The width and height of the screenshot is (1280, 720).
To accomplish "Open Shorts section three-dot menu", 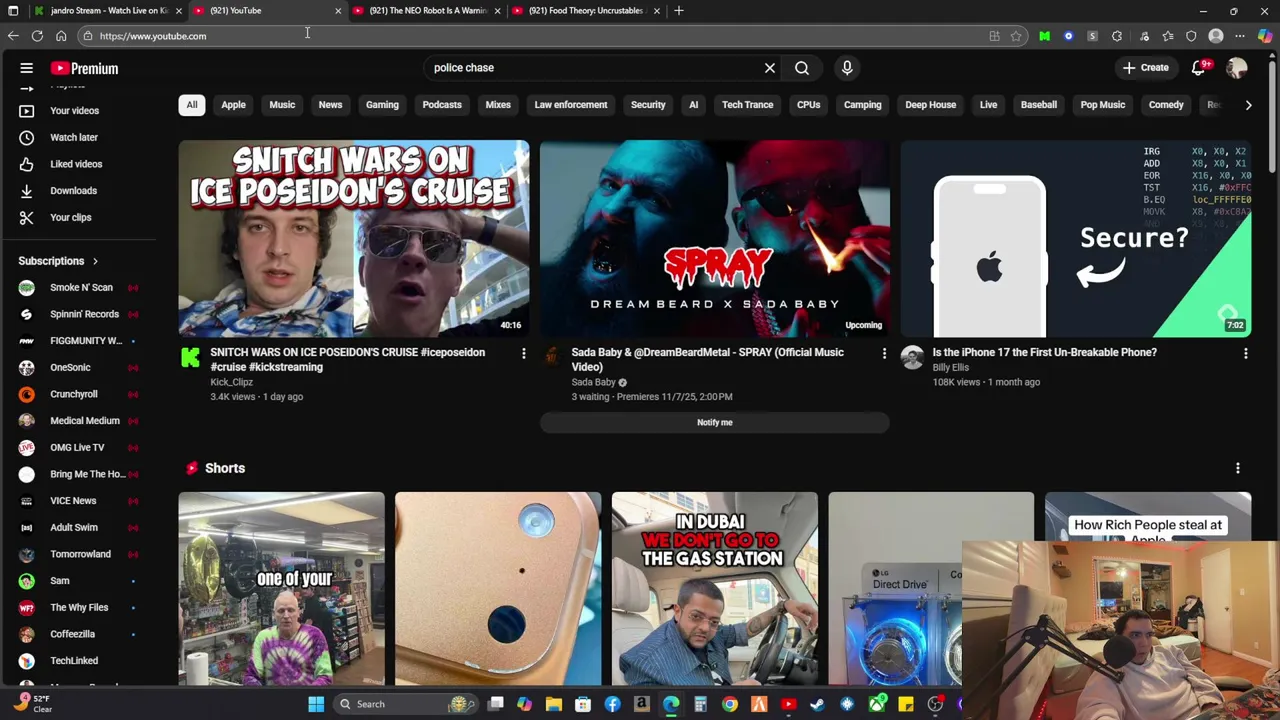I will click(x=1238, y=468).
